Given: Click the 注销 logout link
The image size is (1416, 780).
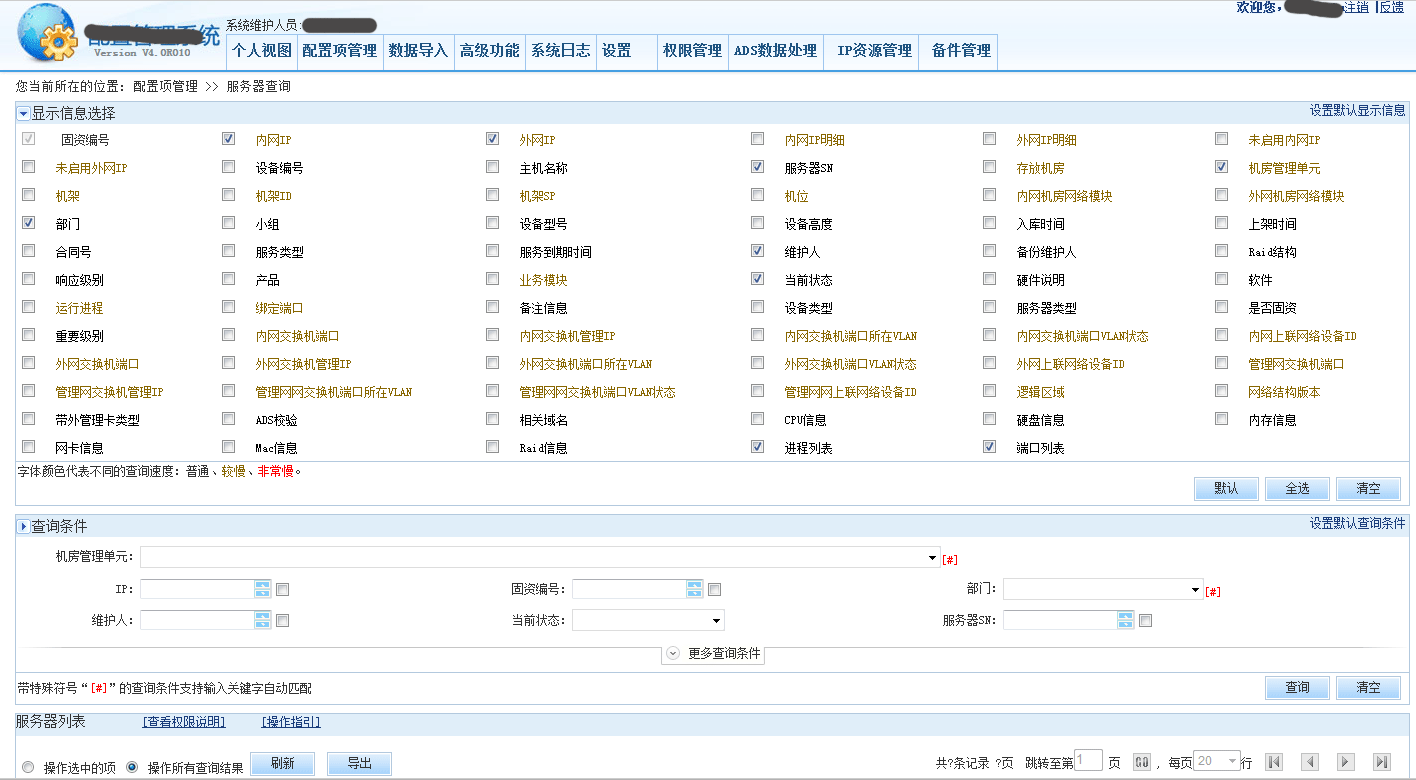Looking at the screenshot, I should pyautogui.click(x=1356, y=7).
